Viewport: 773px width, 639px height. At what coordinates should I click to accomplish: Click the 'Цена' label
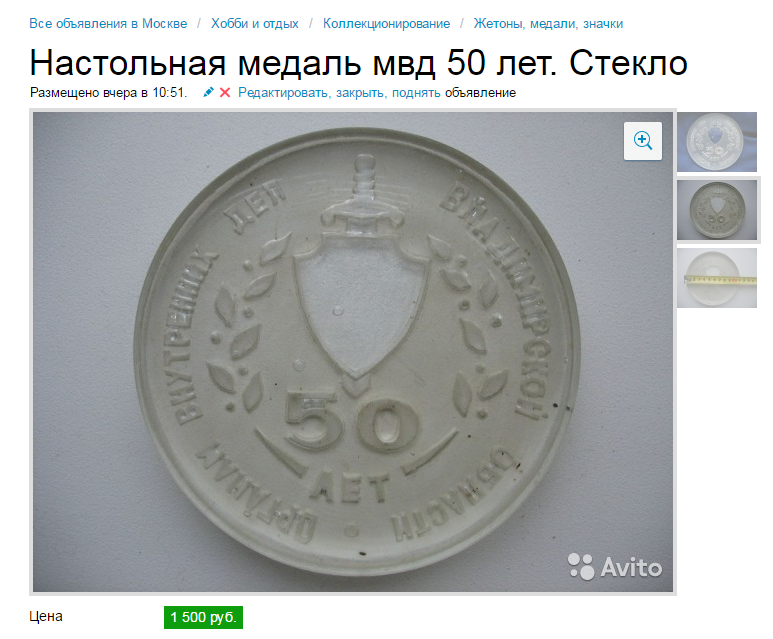point(46,616)
